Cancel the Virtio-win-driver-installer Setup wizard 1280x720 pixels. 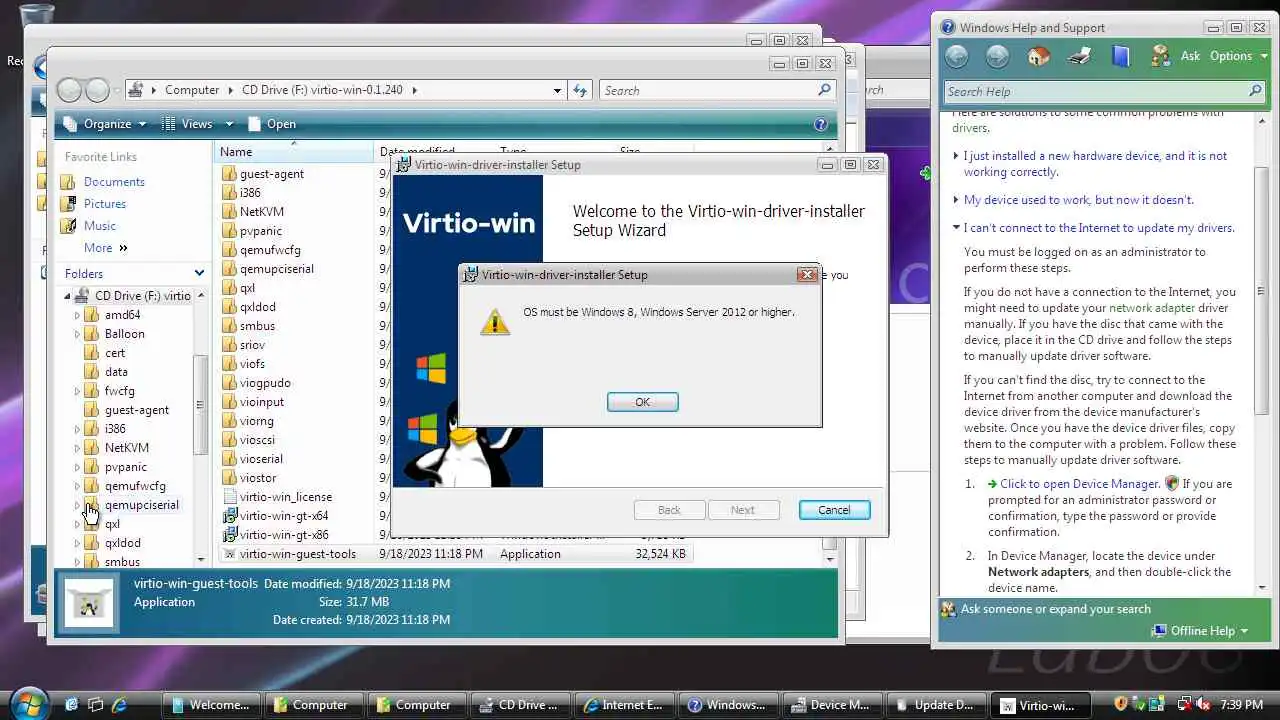click(834, 510)
